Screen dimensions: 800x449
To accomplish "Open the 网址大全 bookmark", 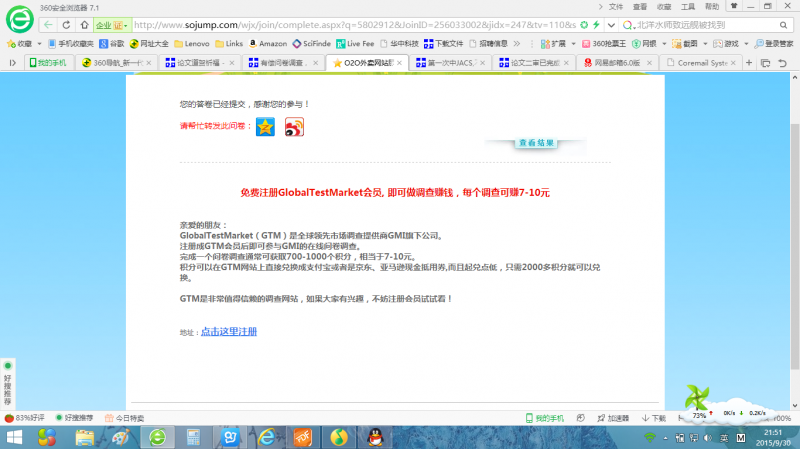I will pyautogui.click(x=149, y=44).
